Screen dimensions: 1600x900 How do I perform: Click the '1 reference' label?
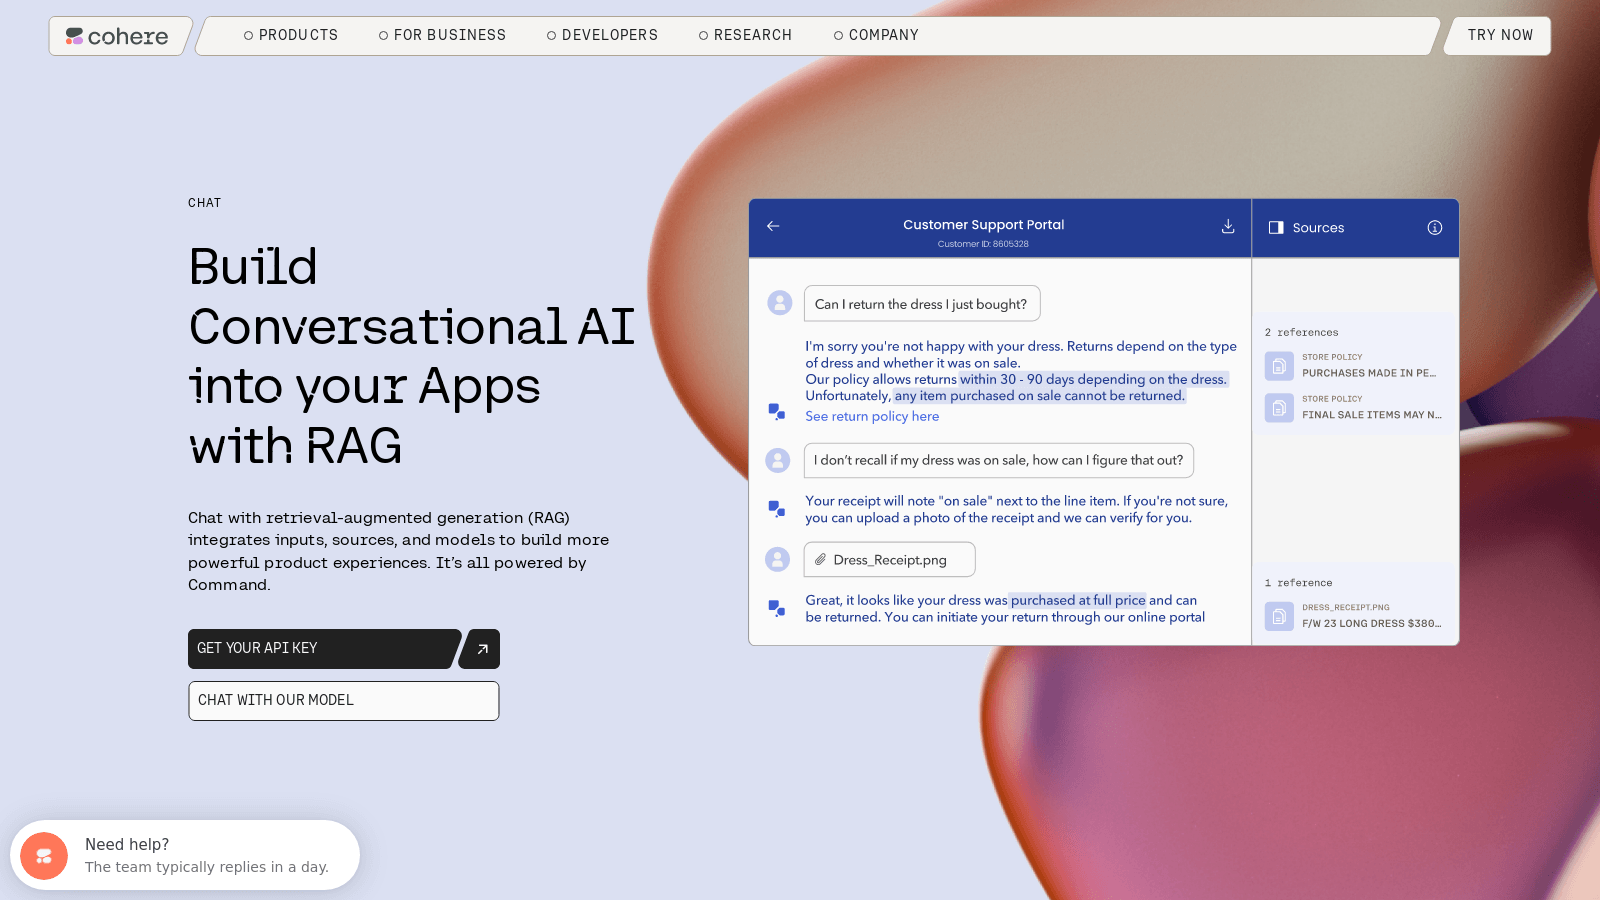[1298, 583]
